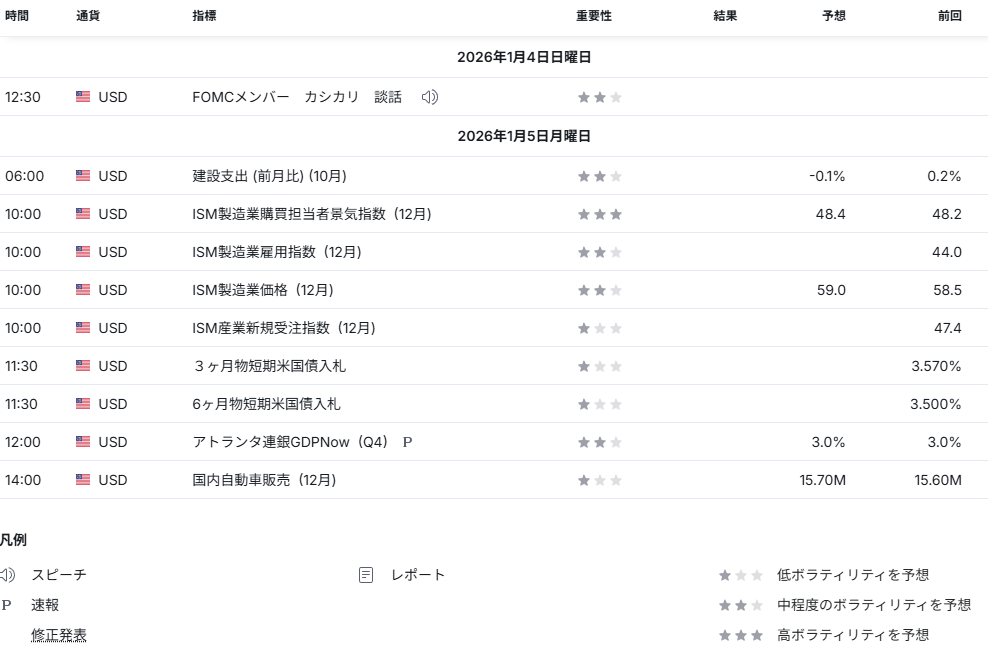Click the US flag in the 6ヶ月物短期米国債入札 row
This screenshot has height=651, width=988.
click(83, 404)
